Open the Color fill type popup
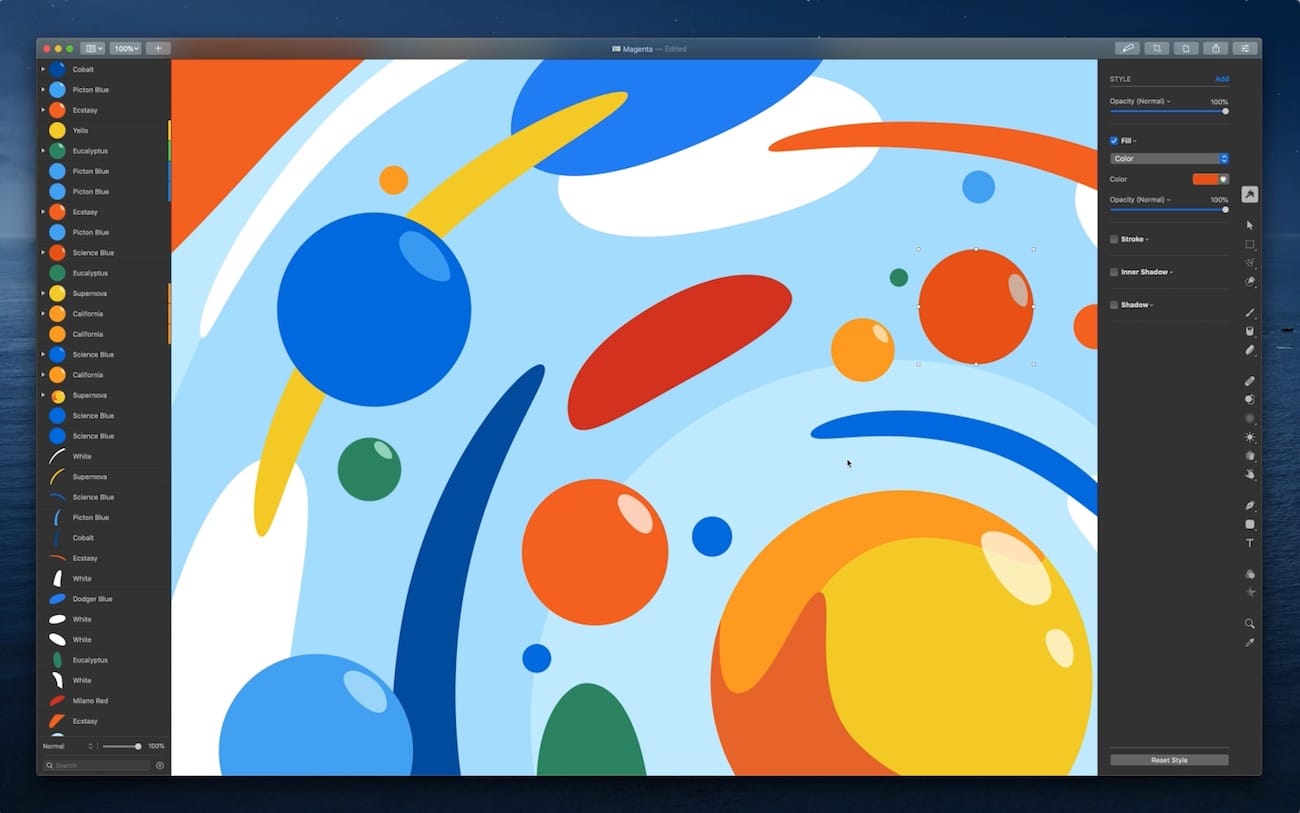This screenshot has height=813, width=1300. coord(1169,159)
